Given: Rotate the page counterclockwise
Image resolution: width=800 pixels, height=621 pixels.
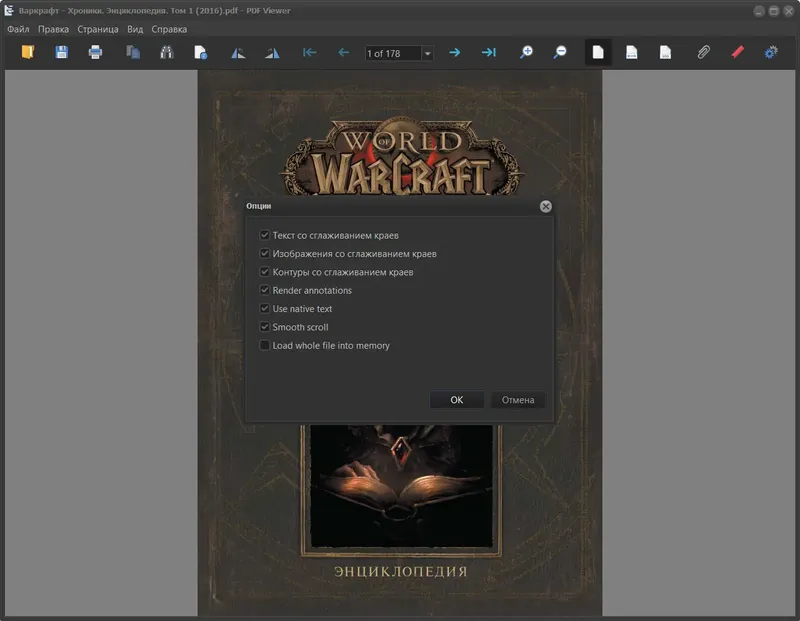Looking at the screenshot, I should point(237,51).
